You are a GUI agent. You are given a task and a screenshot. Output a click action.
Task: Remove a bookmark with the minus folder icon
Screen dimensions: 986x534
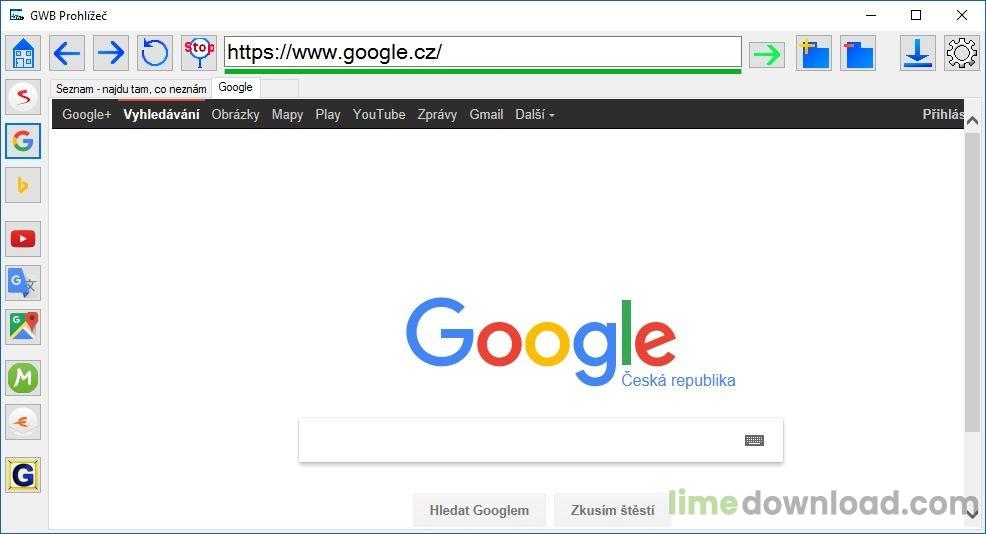858,53
